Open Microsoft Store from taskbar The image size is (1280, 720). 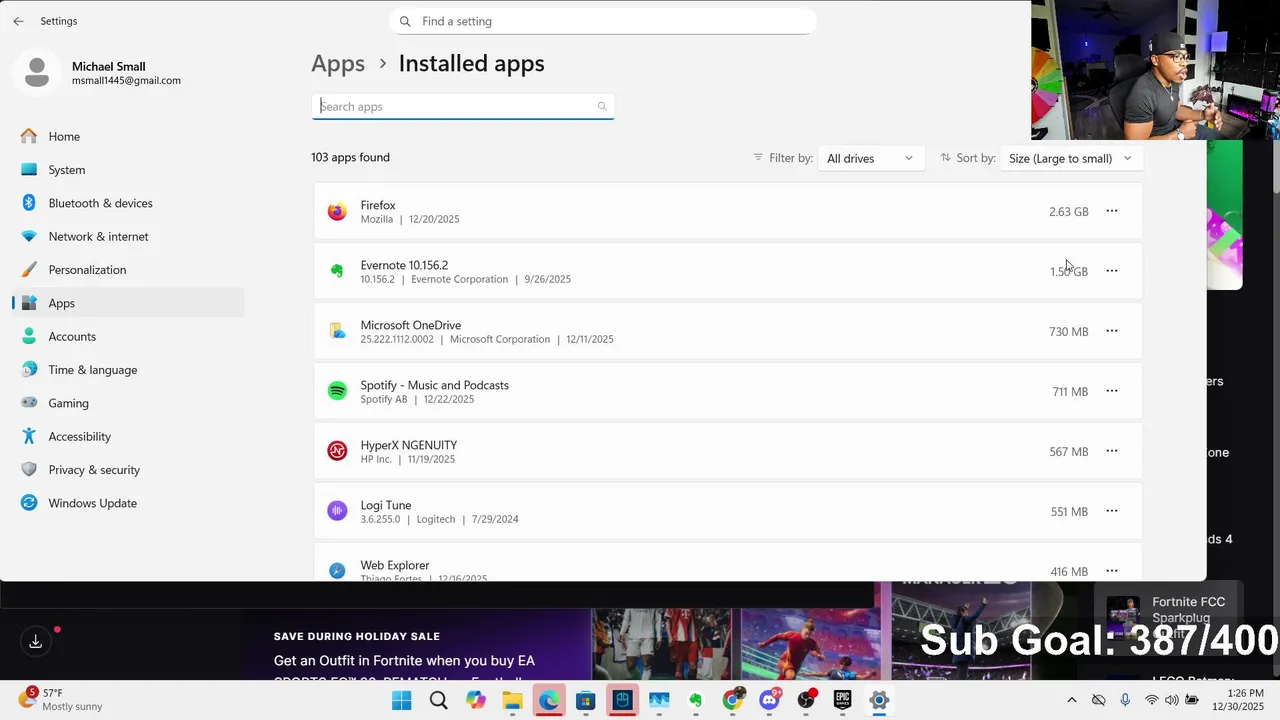585,700
